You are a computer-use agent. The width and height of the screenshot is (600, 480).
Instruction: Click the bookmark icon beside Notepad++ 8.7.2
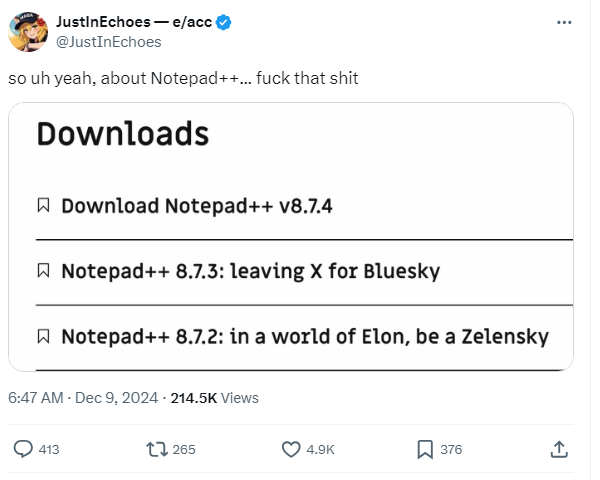43,336
